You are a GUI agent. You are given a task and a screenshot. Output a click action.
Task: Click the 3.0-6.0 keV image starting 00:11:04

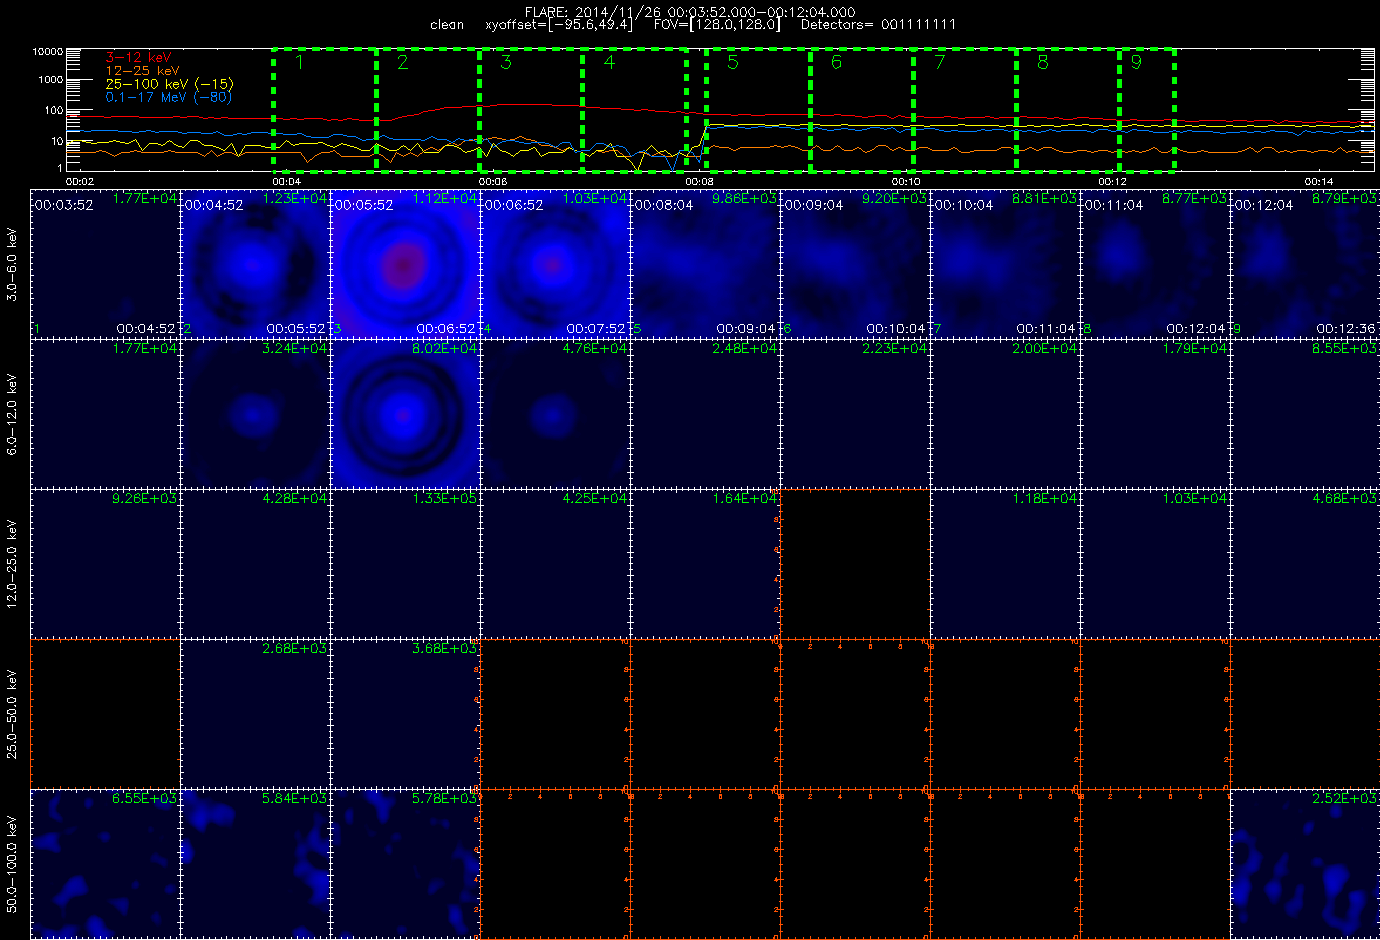click(x=1155, y=264)
